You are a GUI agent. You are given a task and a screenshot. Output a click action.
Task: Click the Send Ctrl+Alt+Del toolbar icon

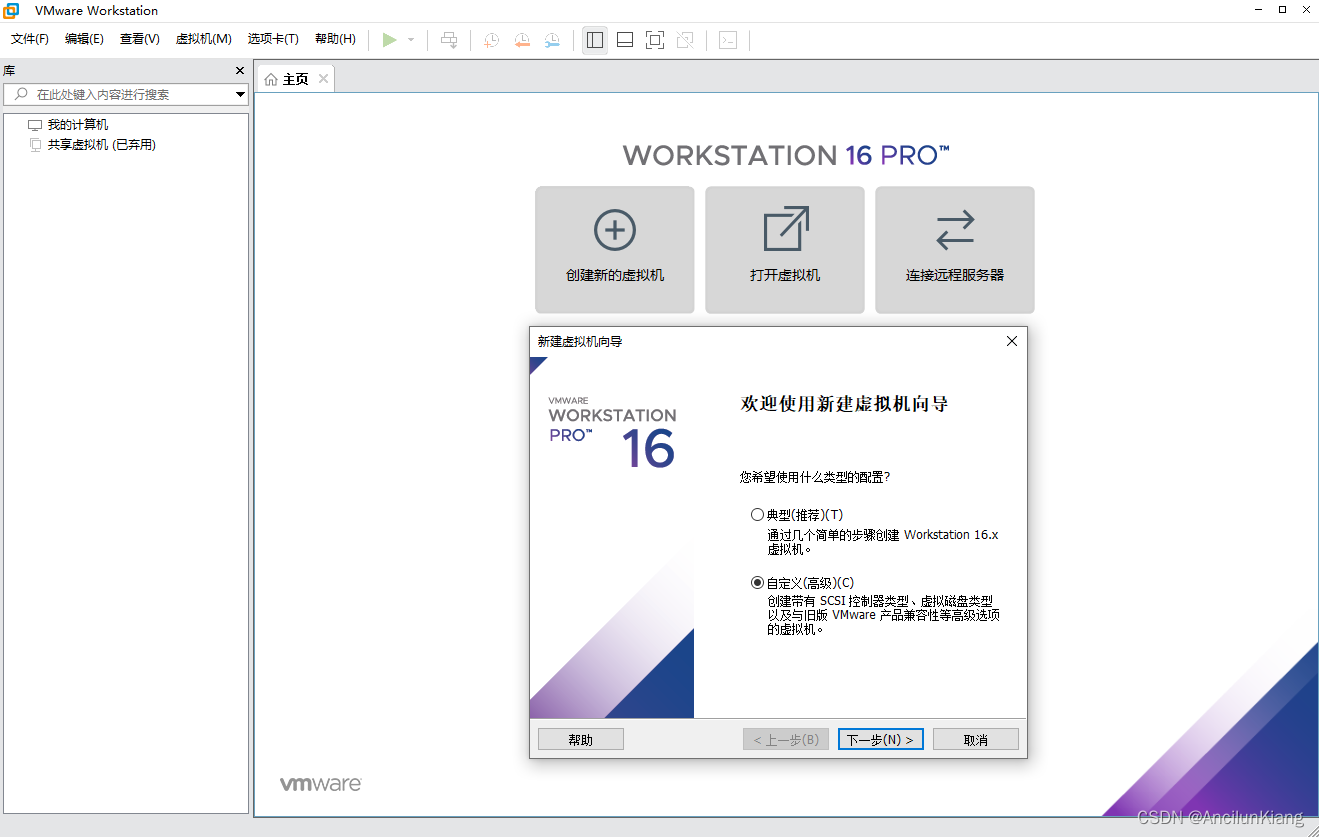[450, 40]
